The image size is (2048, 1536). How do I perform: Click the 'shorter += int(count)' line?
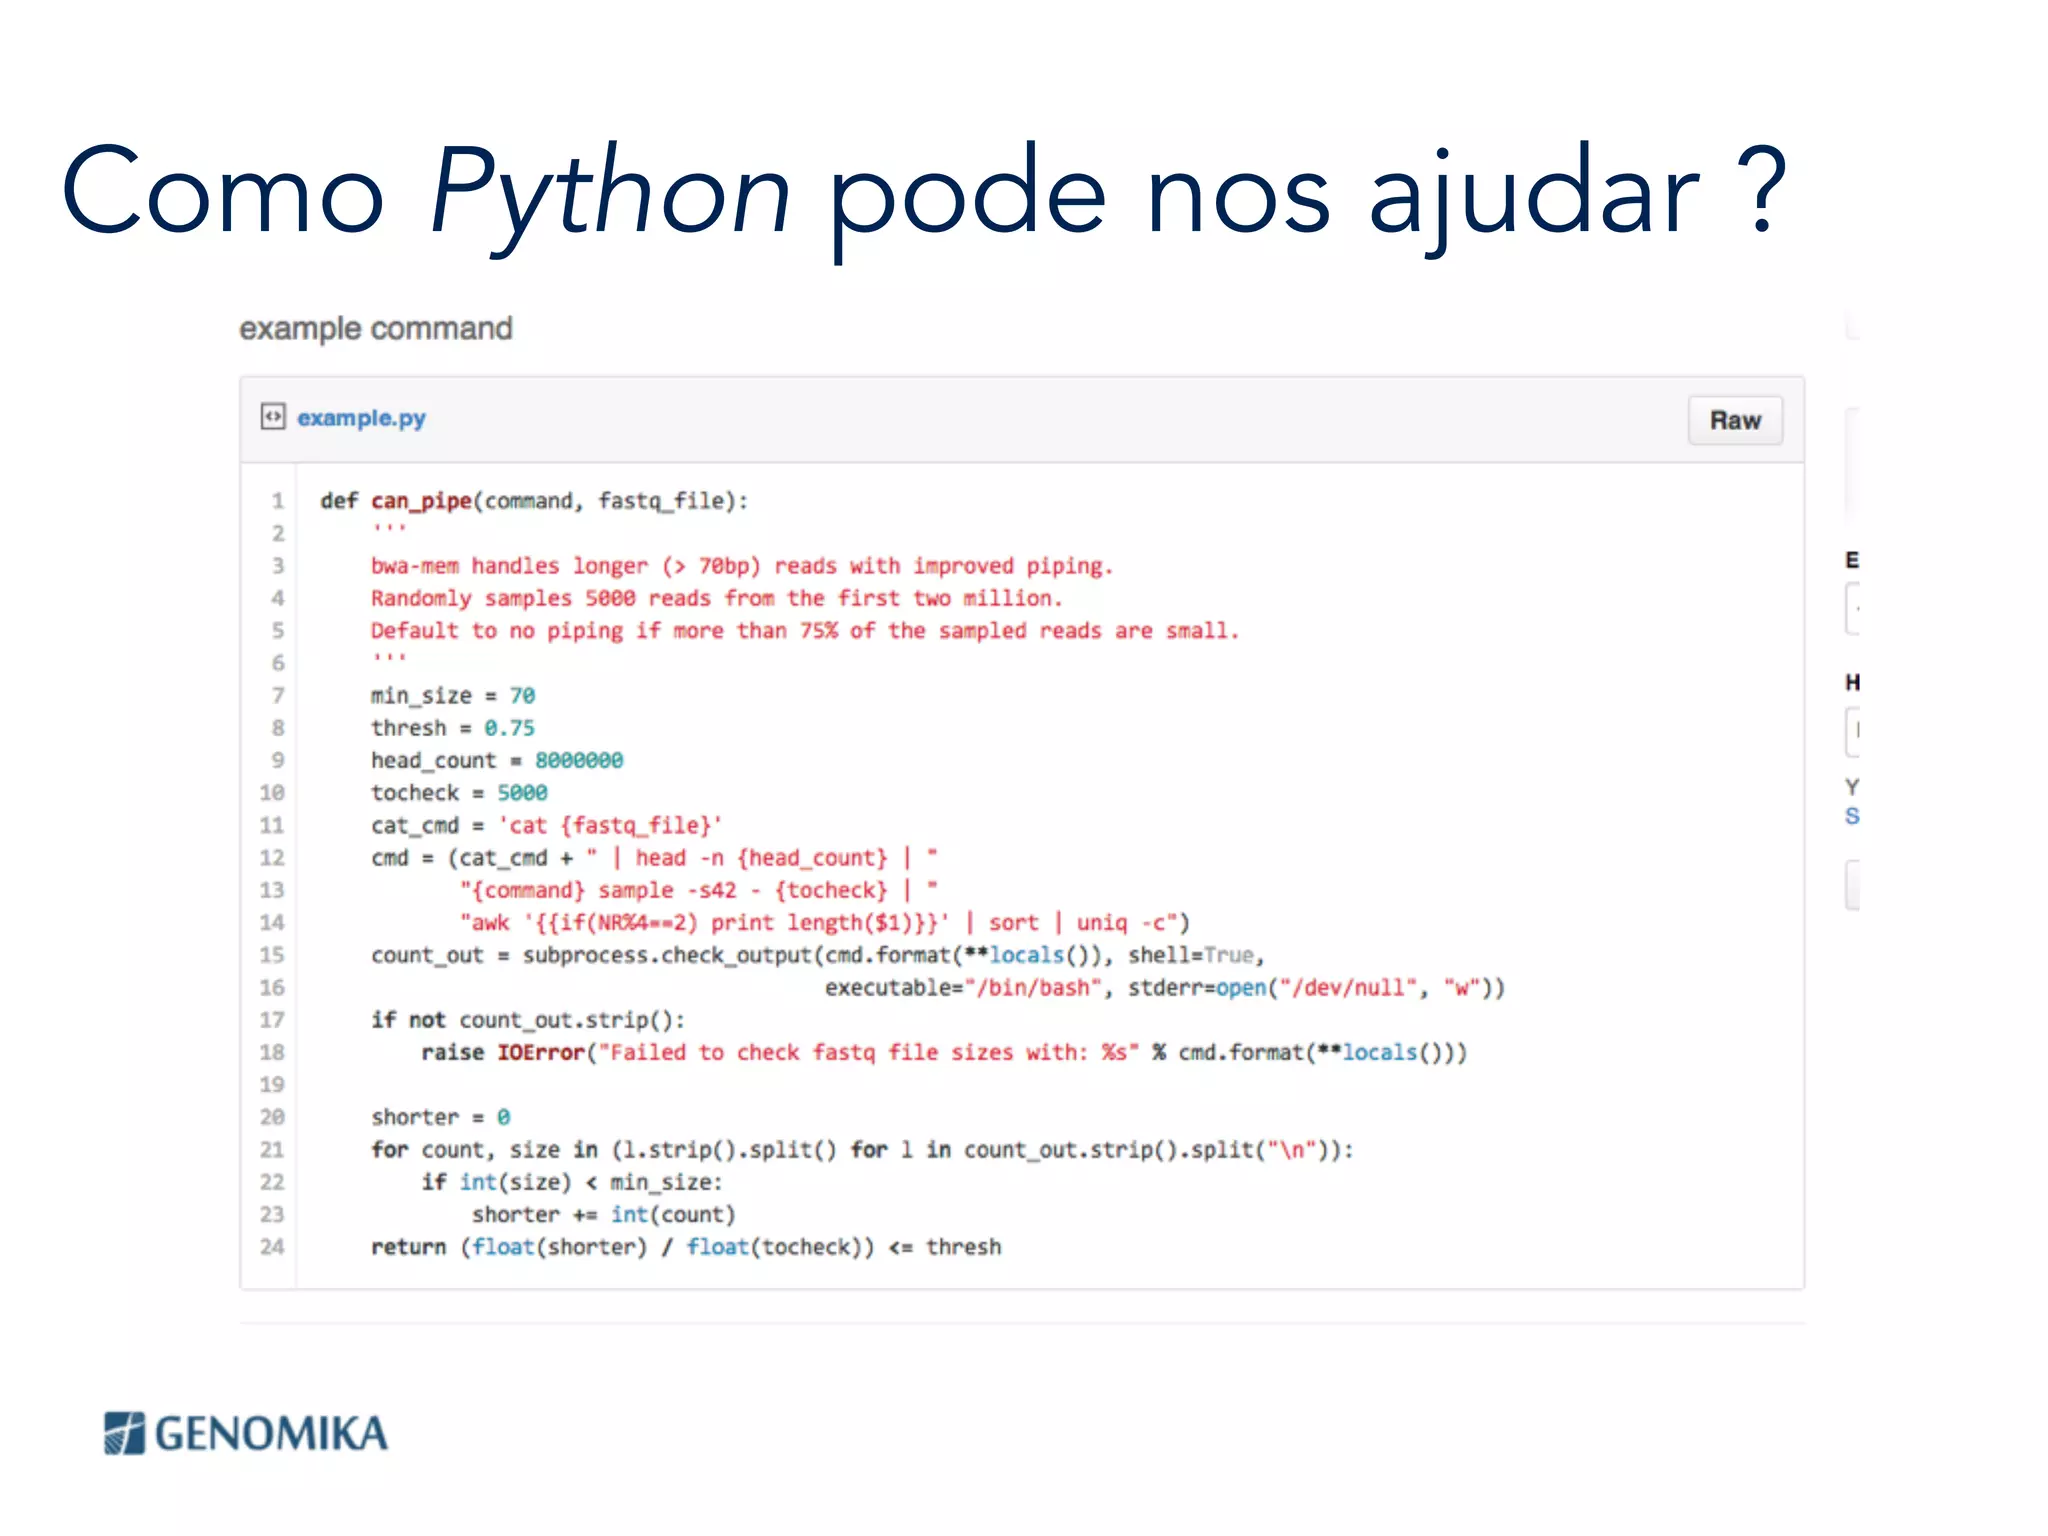pyautogui.click(x=604, y=1214)
